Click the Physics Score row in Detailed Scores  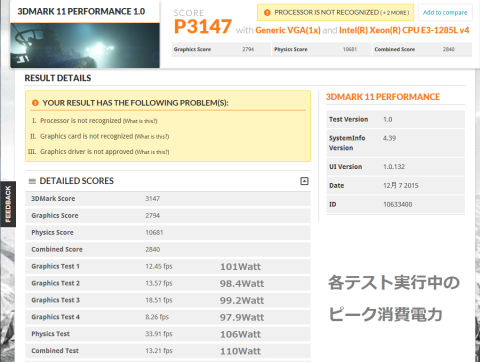pos(168,233)
